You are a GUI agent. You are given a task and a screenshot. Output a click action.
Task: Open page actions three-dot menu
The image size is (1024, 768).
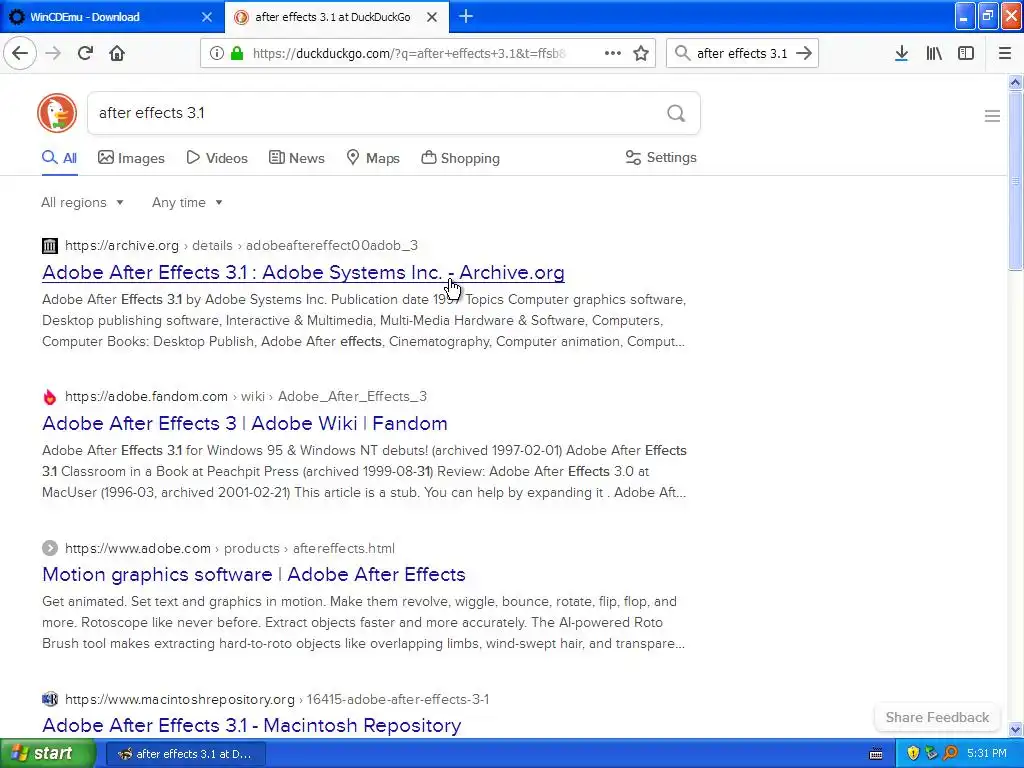[x=613, y=53]
